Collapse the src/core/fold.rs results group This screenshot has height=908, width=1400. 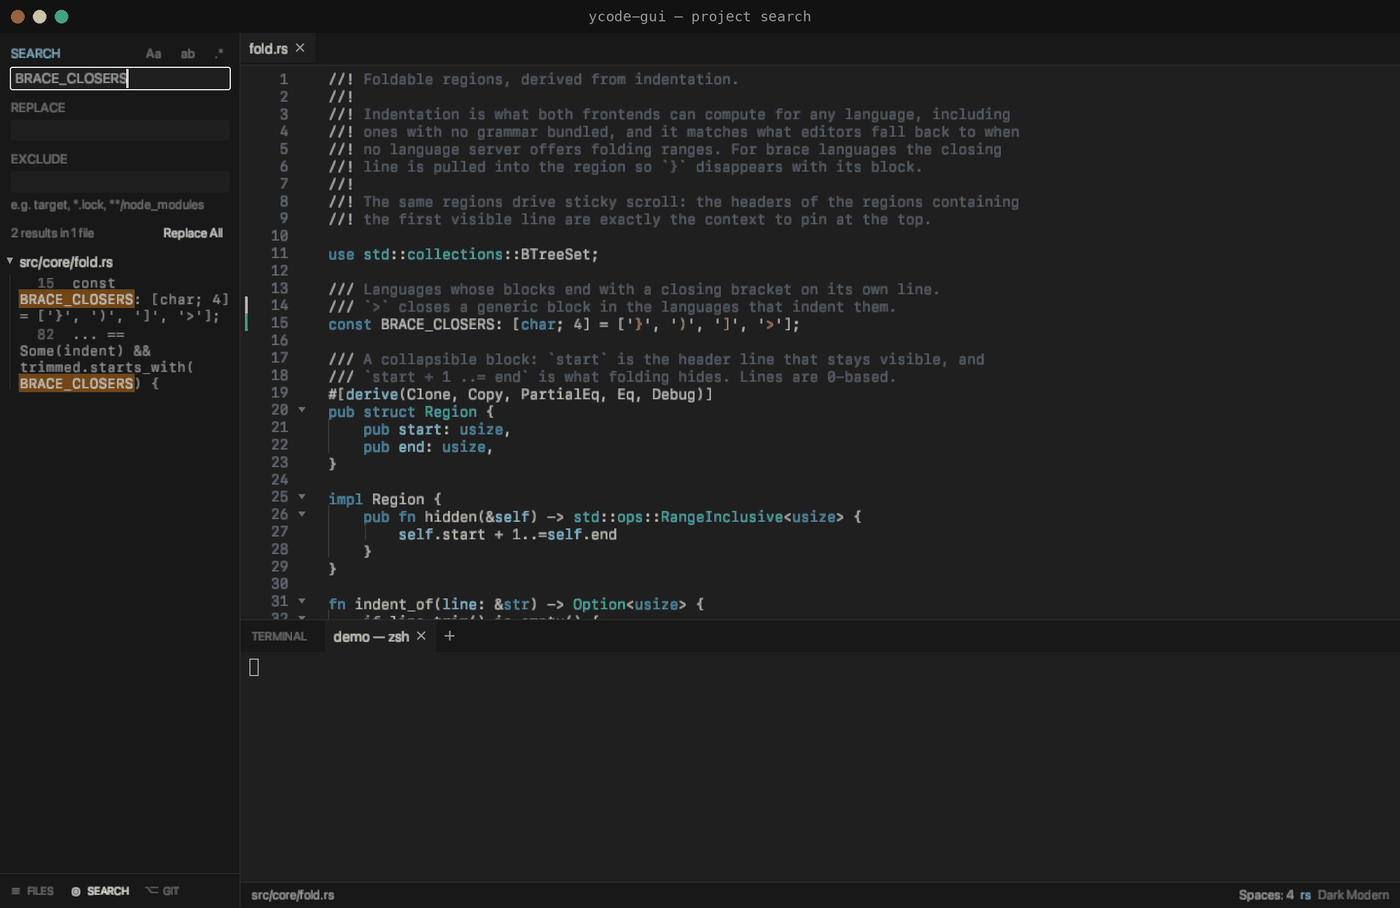point(10,261)
